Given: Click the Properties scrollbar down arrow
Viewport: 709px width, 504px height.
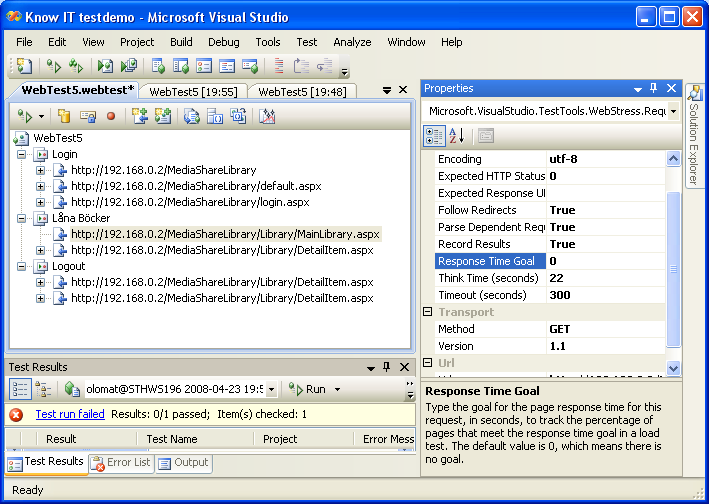Looking at the screenshot, I should coord(673,368).
